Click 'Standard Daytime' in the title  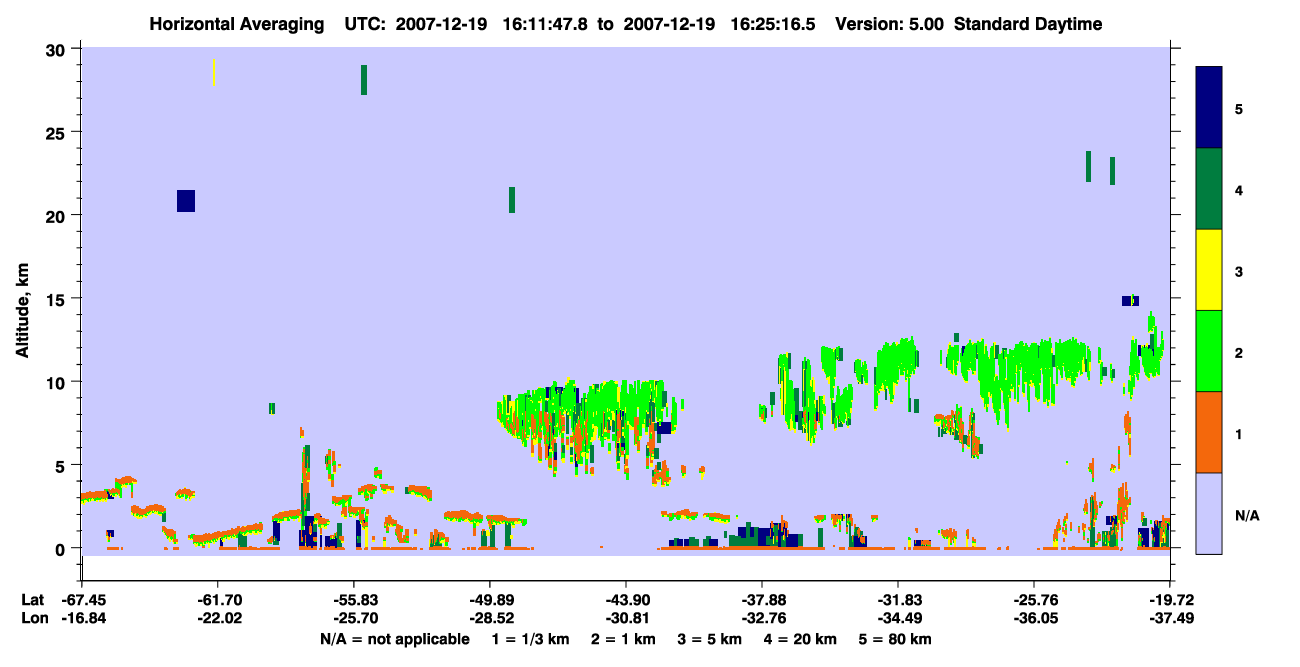[x=1028, y=24]
